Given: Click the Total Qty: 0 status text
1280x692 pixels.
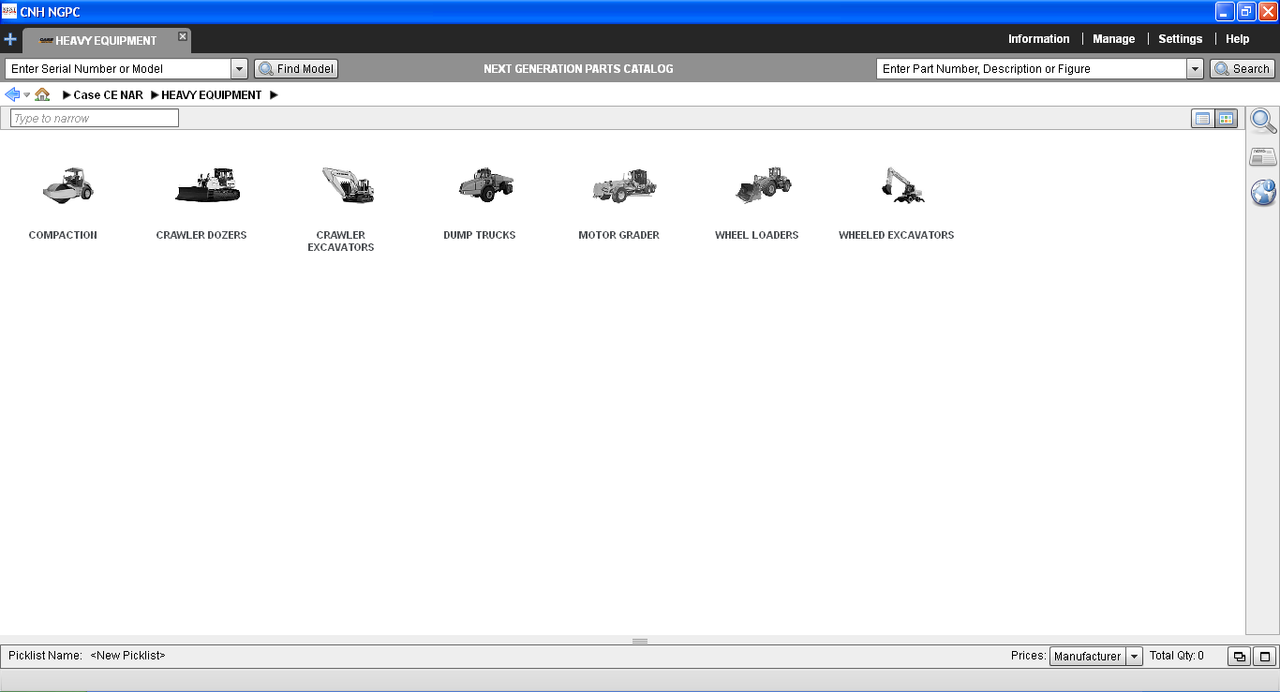Looking at the screenshot, I should tap(1177, 656).
